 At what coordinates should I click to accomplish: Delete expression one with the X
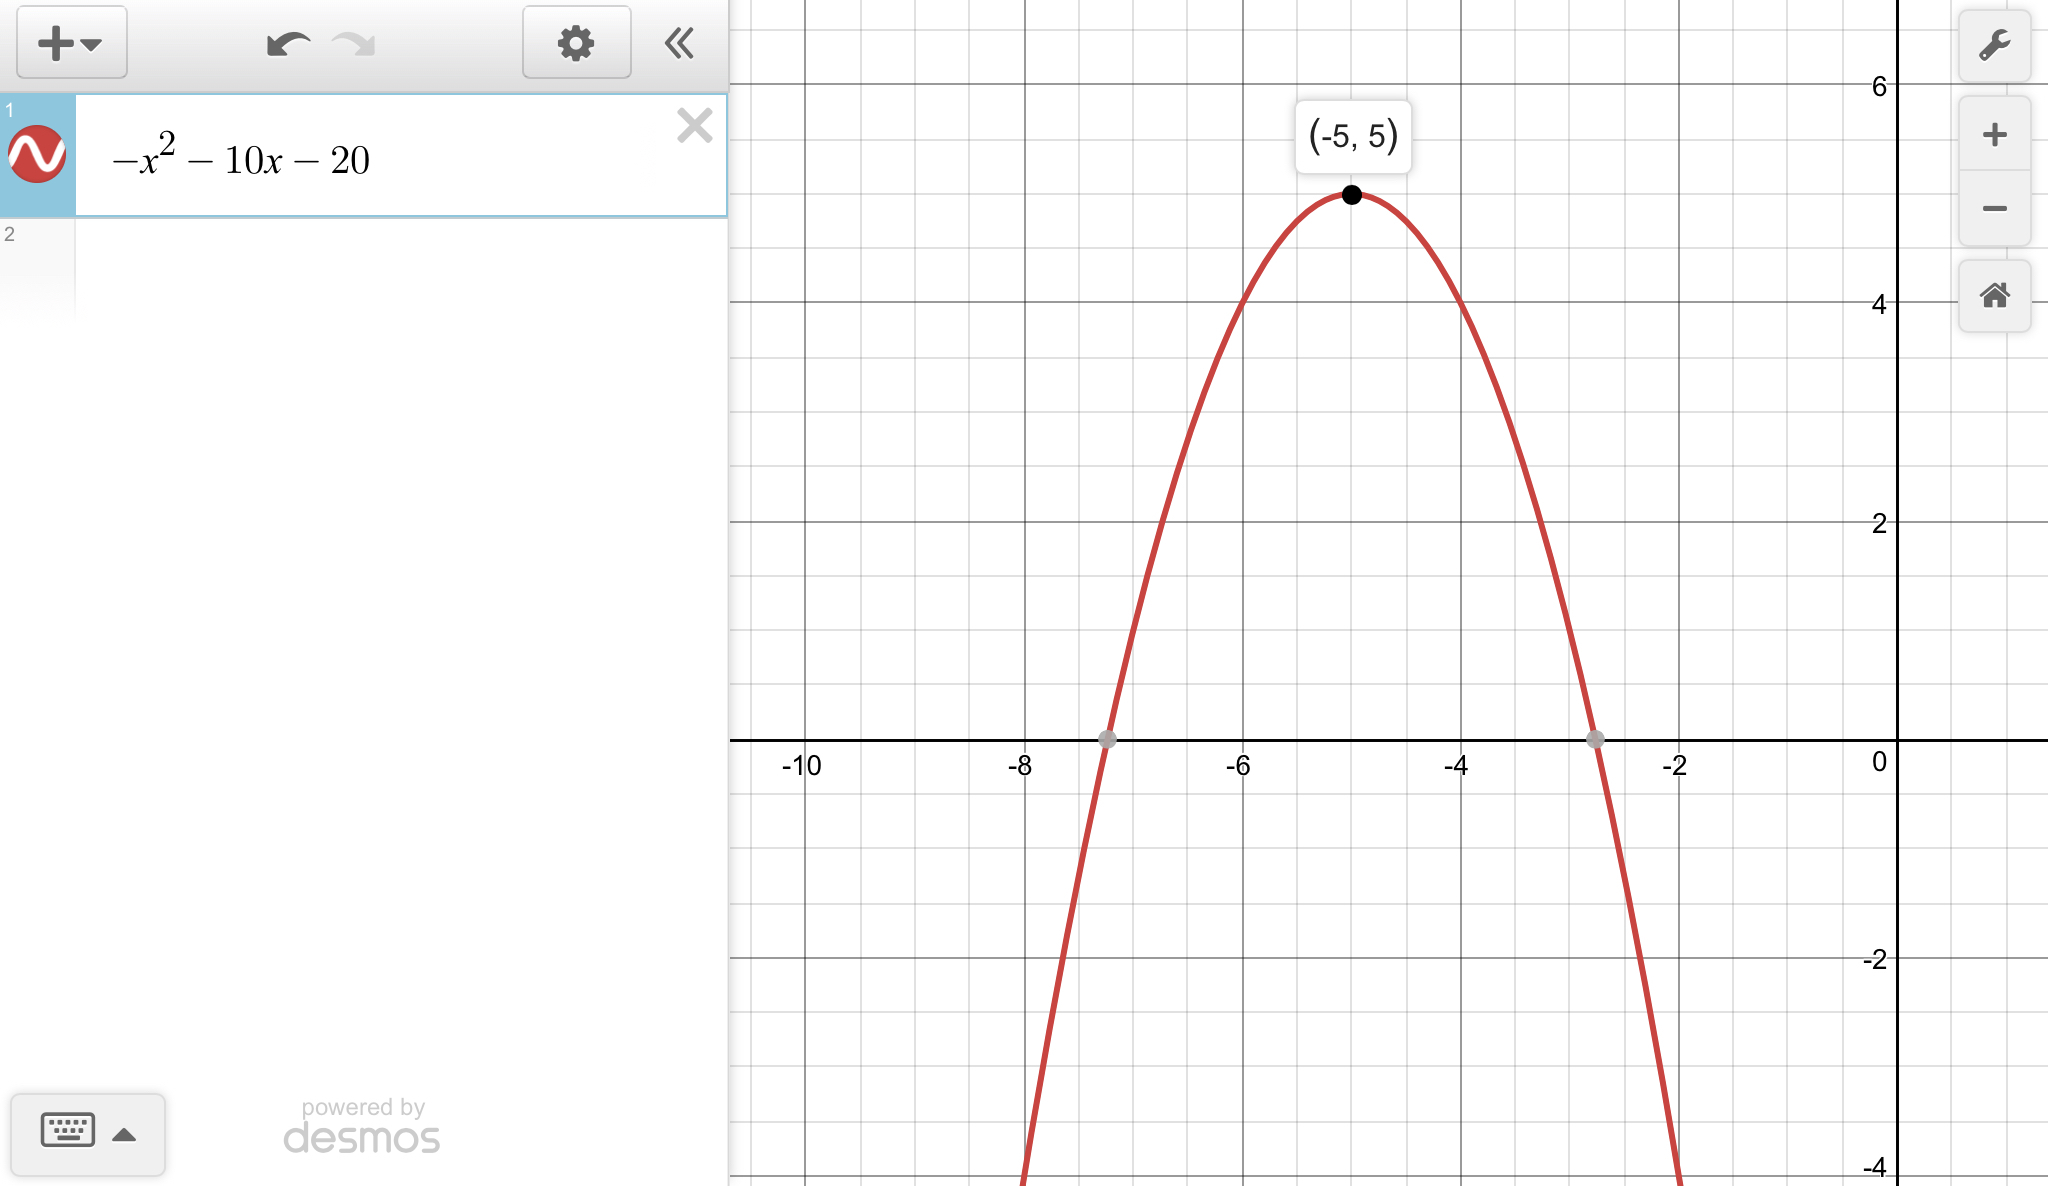click(x=694, y=126)
